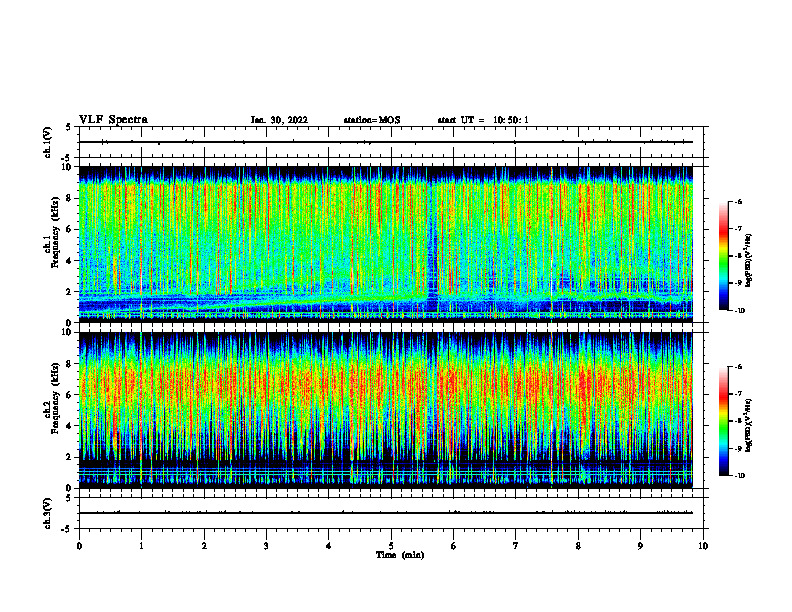Click the ch.2 spectrogram color bar
The image size is (792, 612).
[x=723, y=421]
